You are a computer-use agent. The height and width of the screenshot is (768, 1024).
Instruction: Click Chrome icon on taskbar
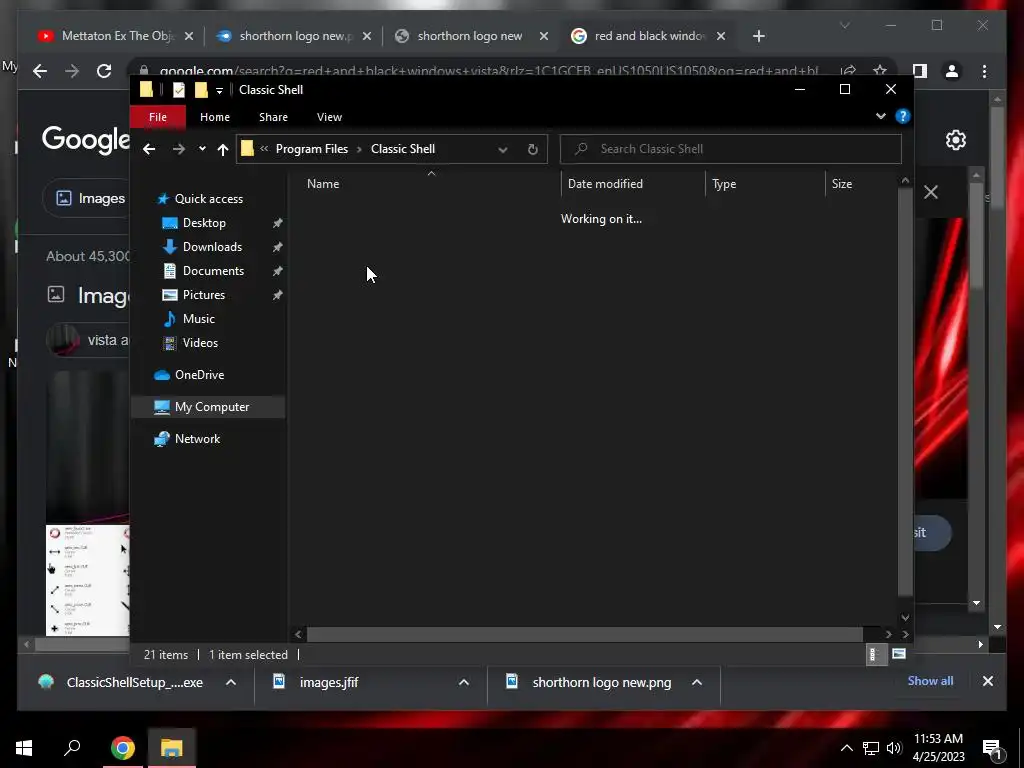pyautogui.click(x=122, y=748)
